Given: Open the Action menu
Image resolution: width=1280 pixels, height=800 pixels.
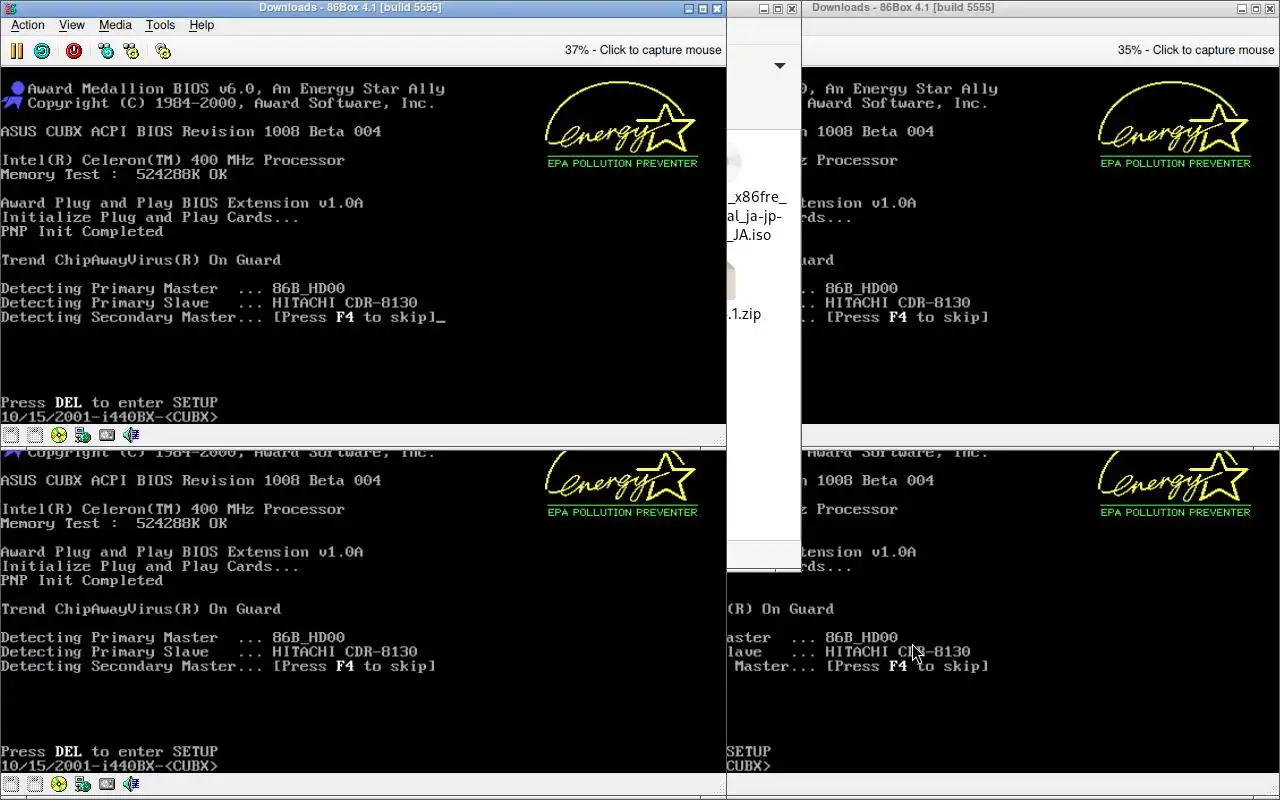Looking at the screenshot, I should point(28,25).
